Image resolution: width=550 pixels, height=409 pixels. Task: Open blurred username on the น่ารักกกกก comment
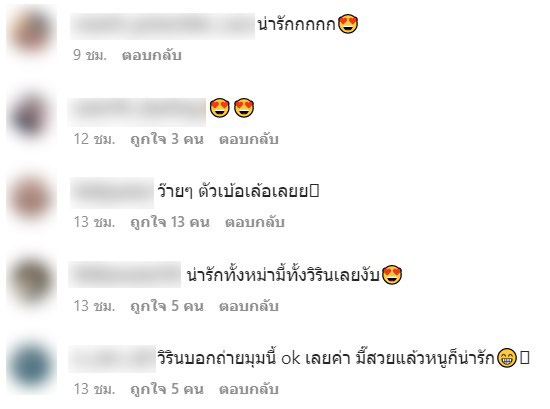[162, 26]
